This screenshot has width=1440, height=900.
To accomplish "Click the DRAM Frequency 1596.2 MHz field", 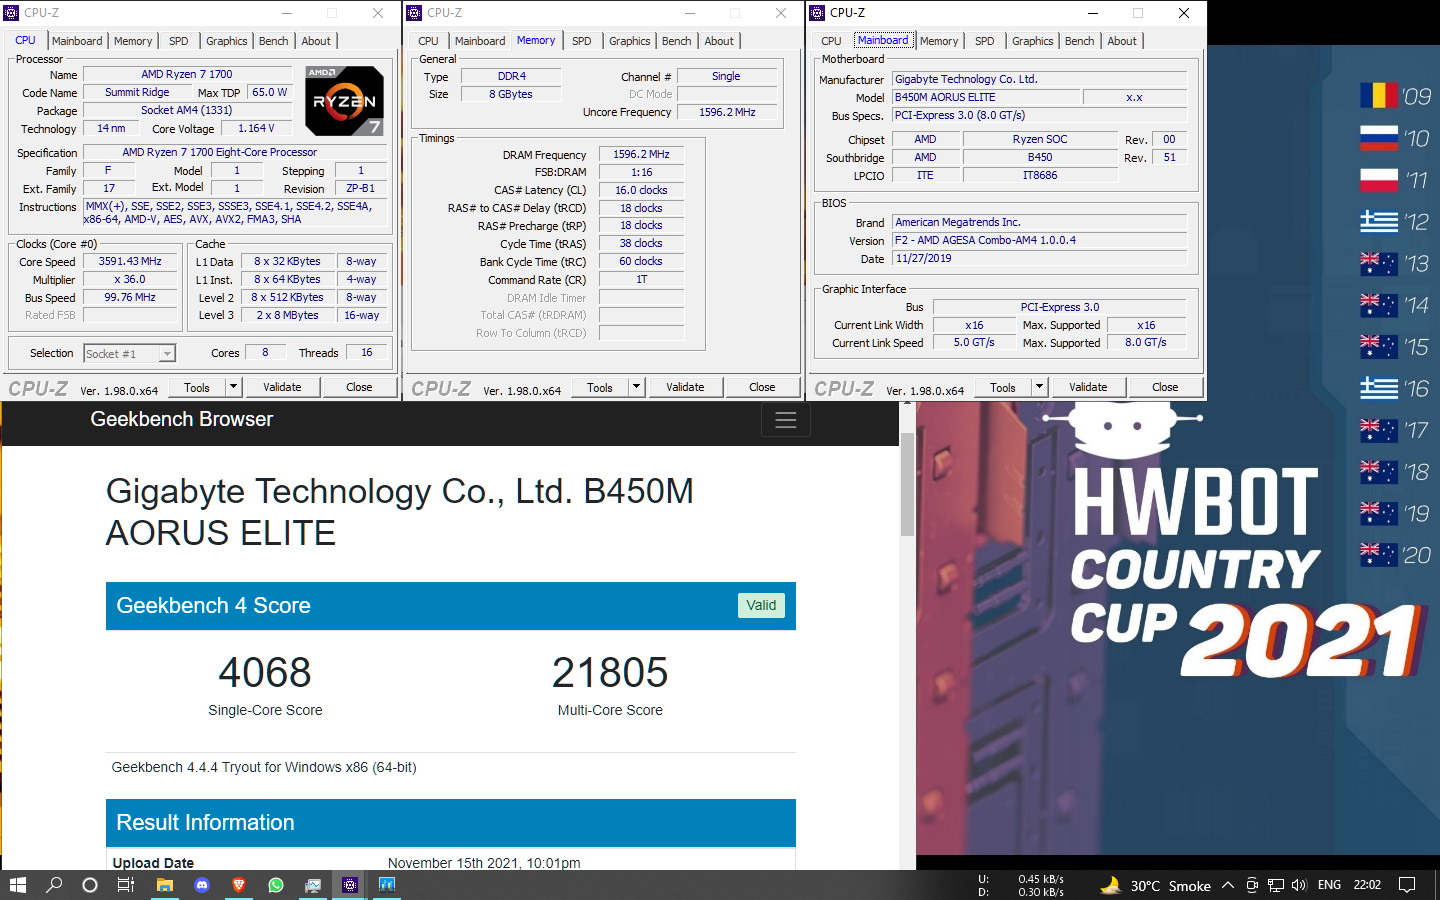I will (641, 154).
